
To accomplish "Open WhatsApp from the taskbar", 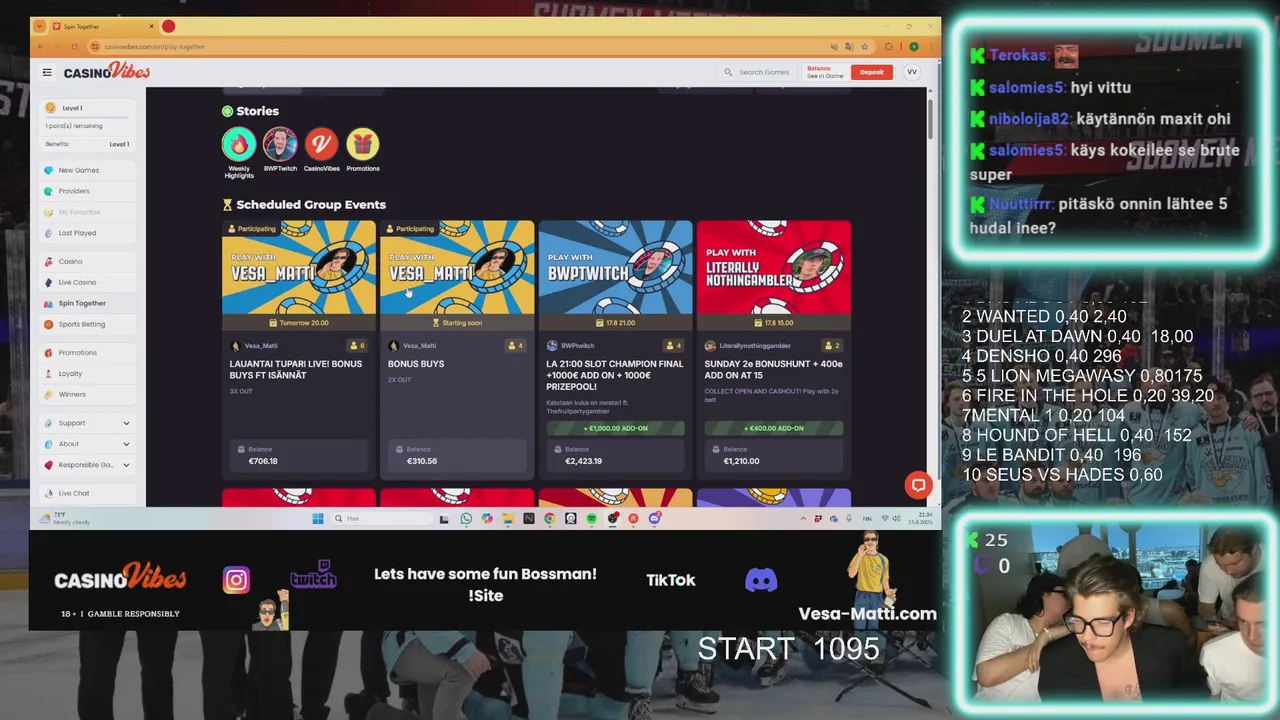I will click(466, 518).
